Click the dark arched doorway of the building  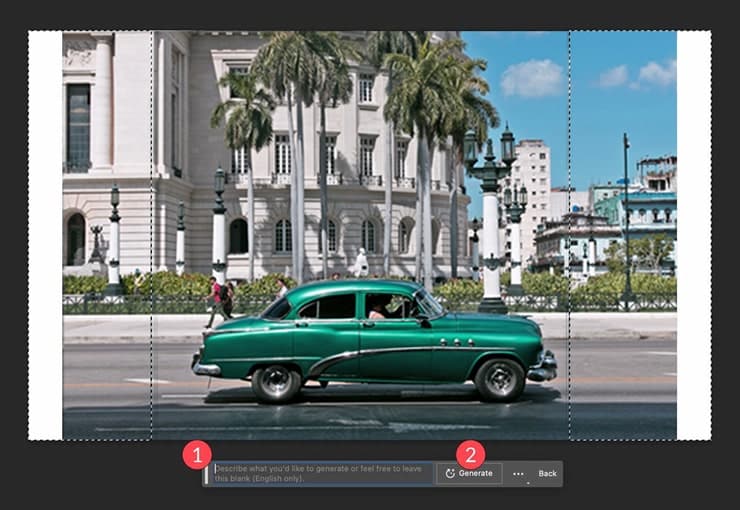tap(76, 240)
